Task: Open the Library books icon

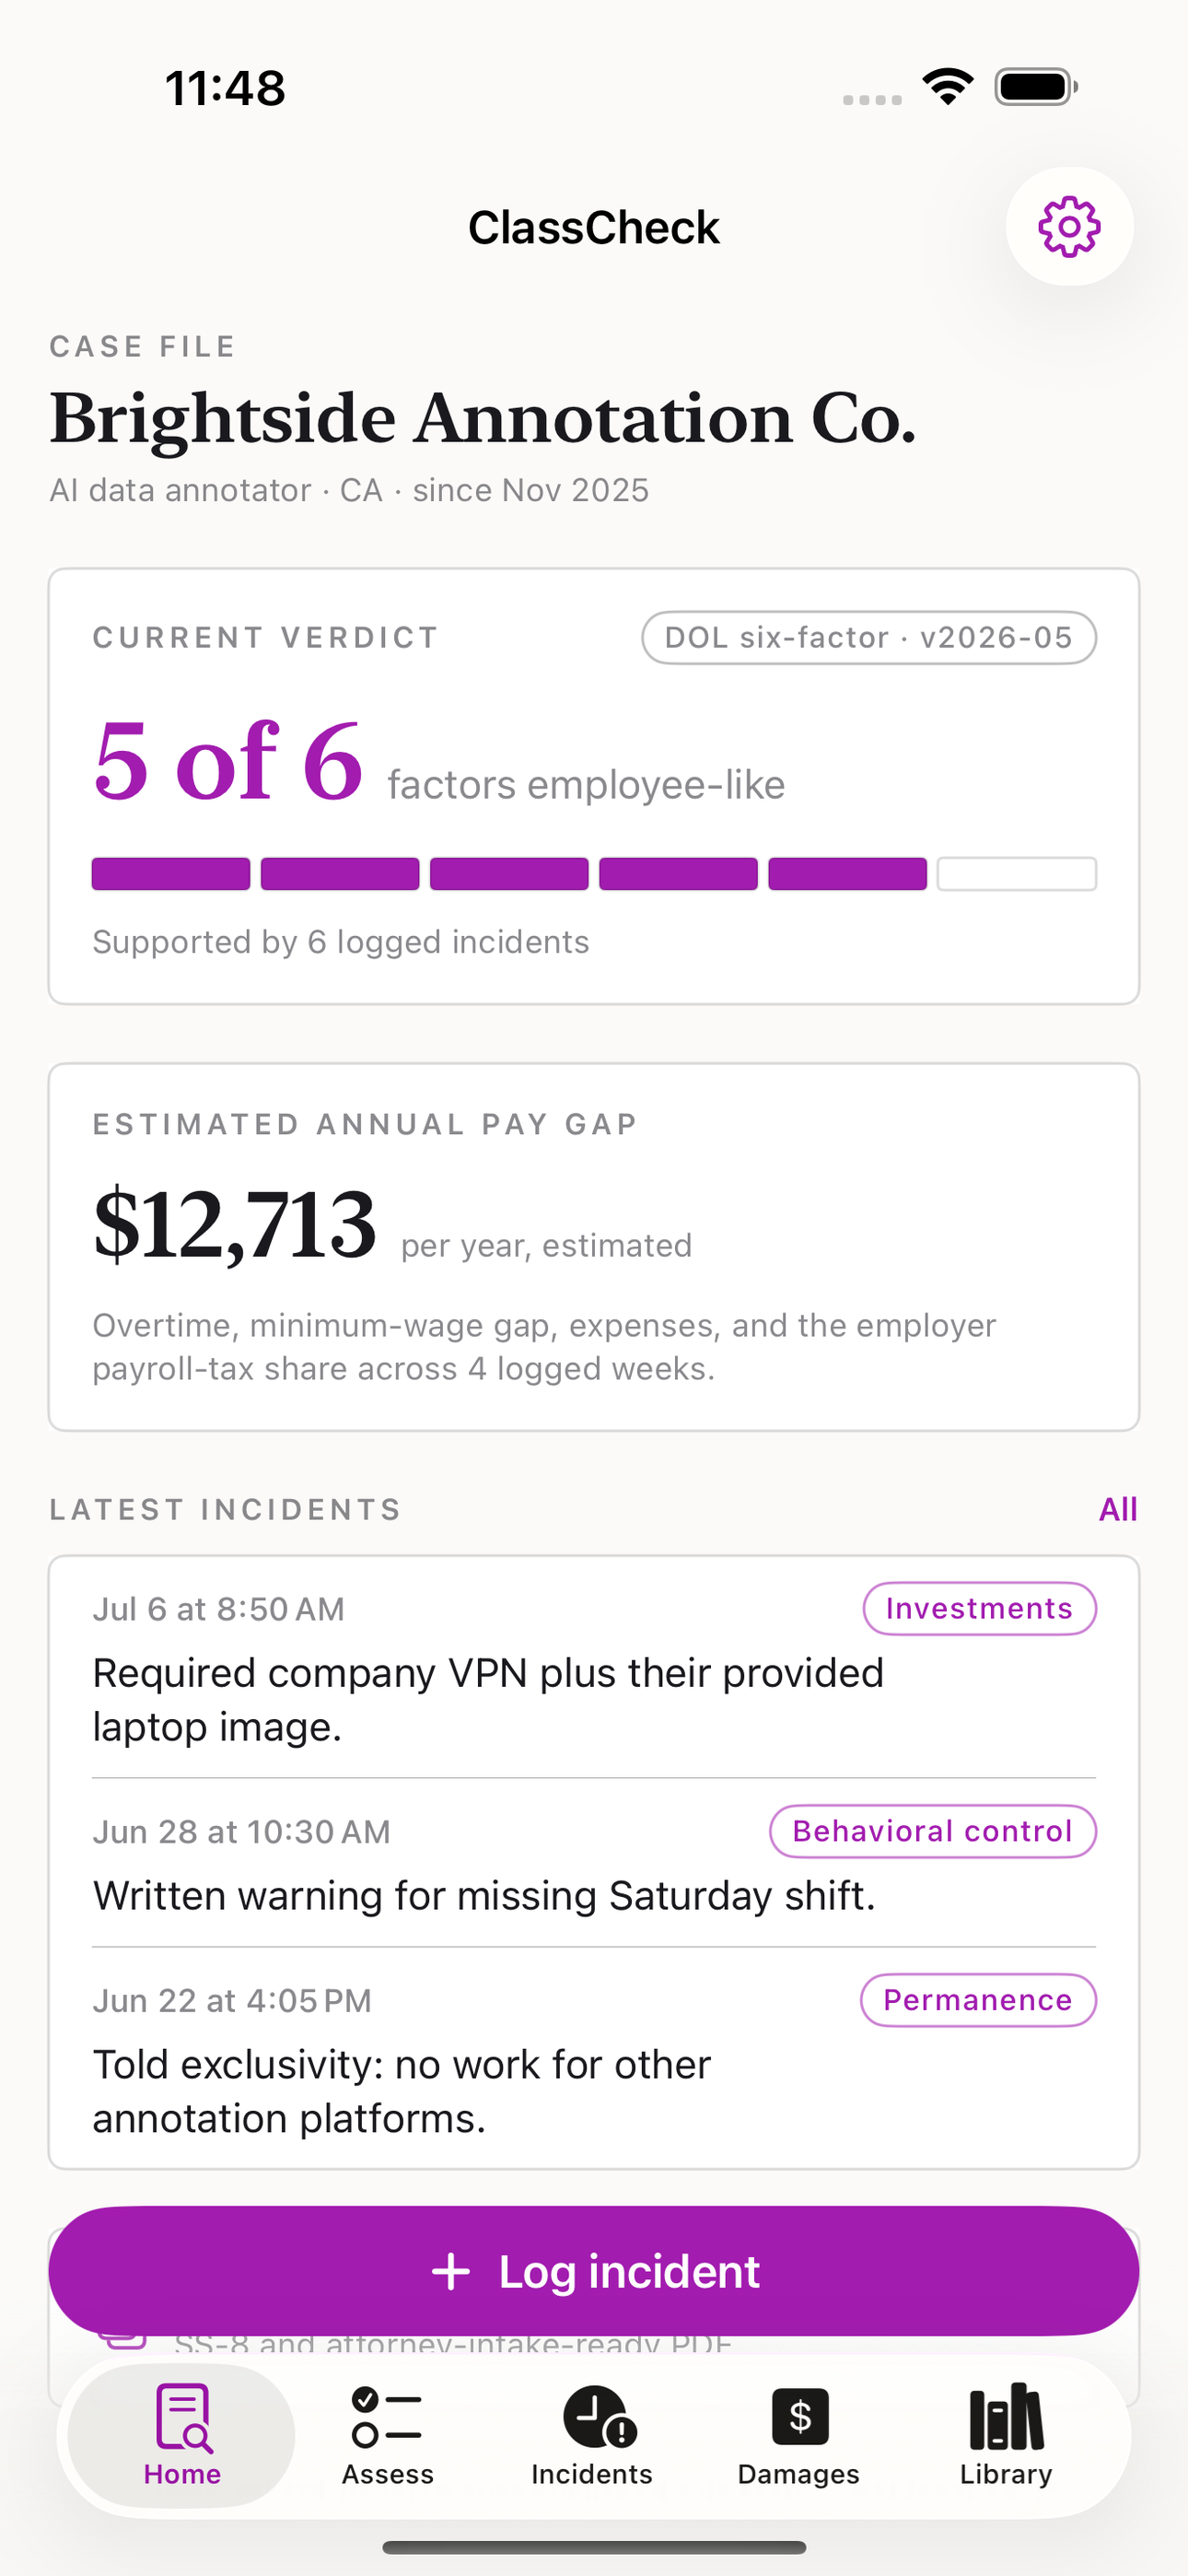Action: pos(1006,2417)
